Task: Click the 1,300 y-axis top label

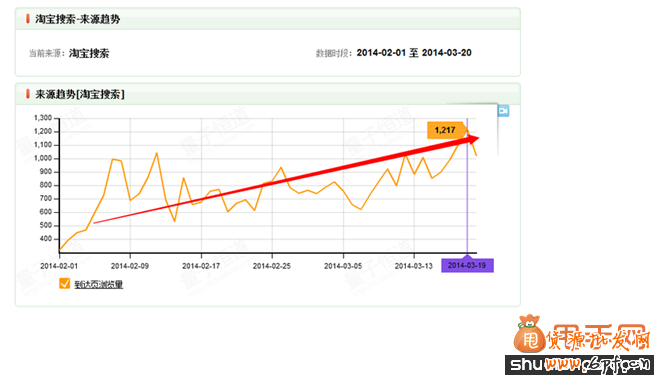Action: pos(43,118)
